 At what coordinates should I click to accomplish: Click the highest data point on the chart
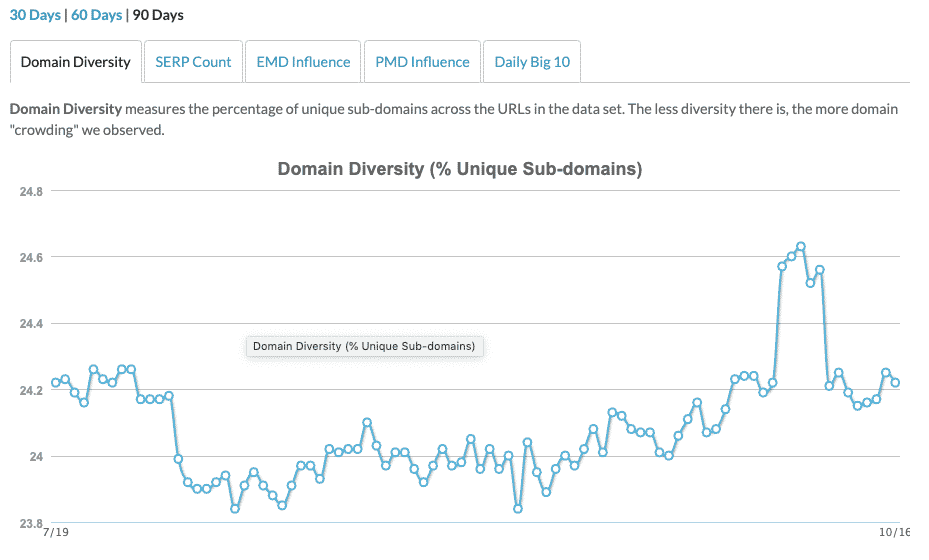pyautogui.click(x=801, y=246)
